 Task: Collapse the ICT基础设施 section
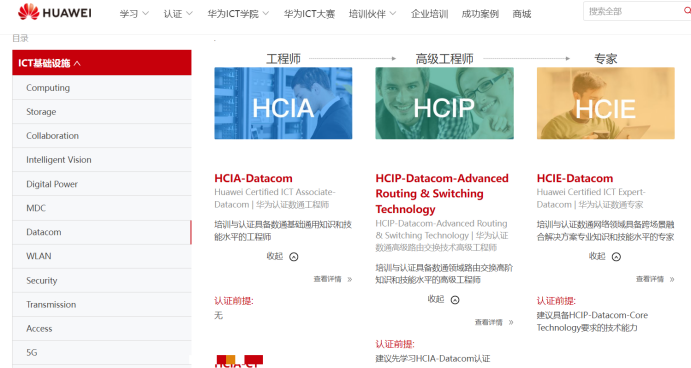coord(102,63)
